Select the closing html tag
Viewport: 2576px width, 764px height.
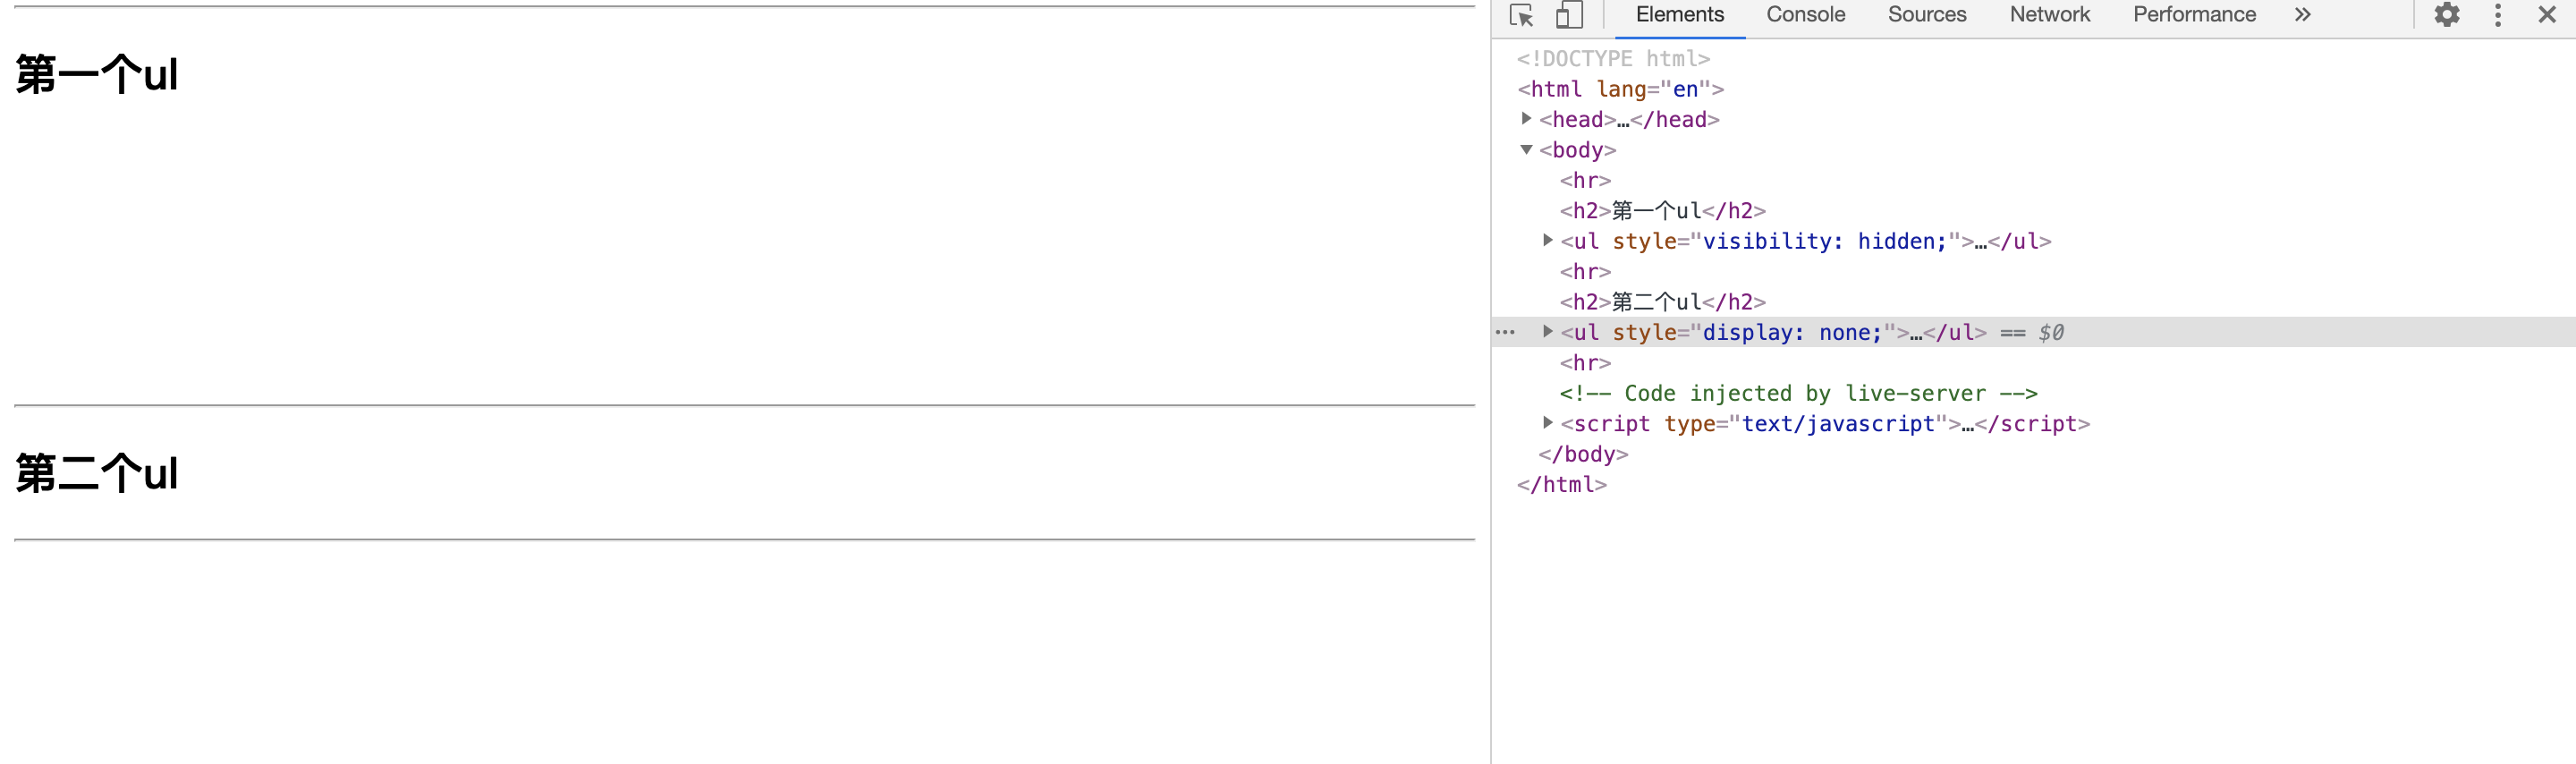point(1562,485)
